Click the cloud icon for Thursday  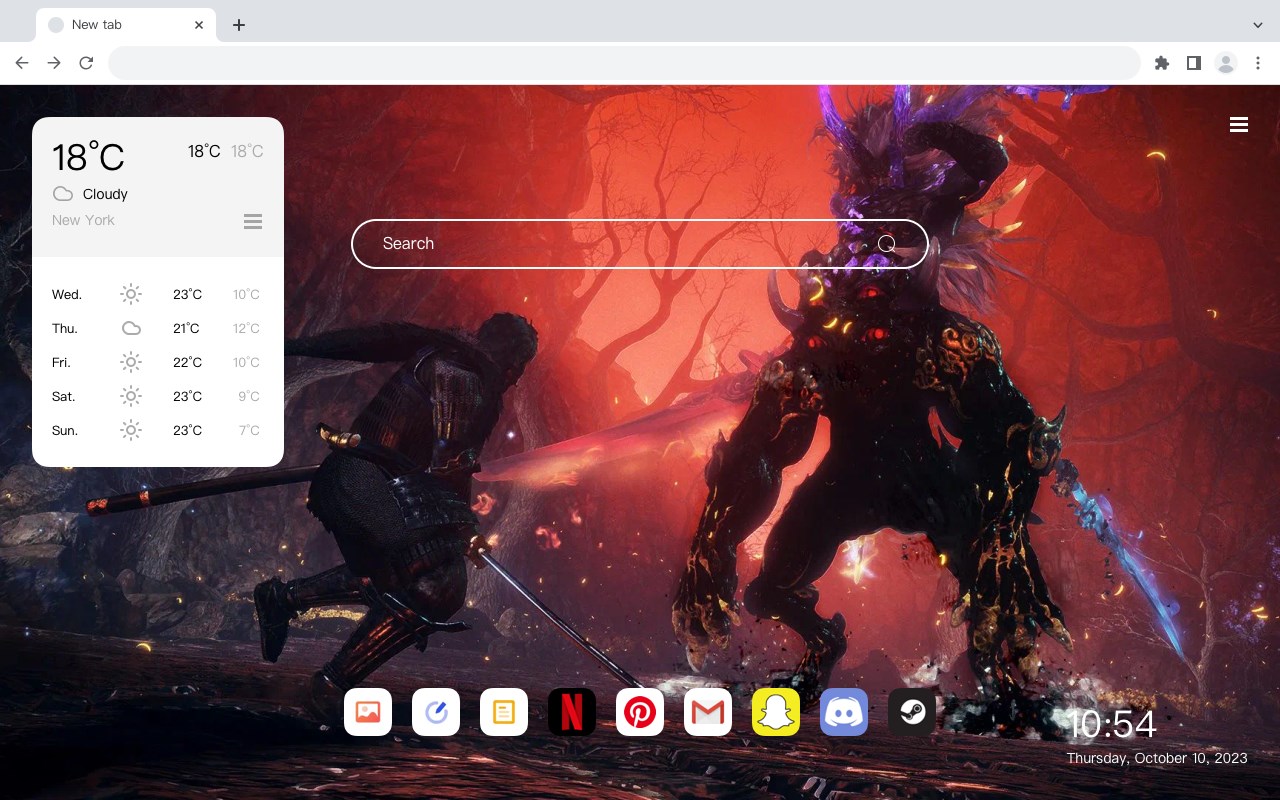click(131, 328)
